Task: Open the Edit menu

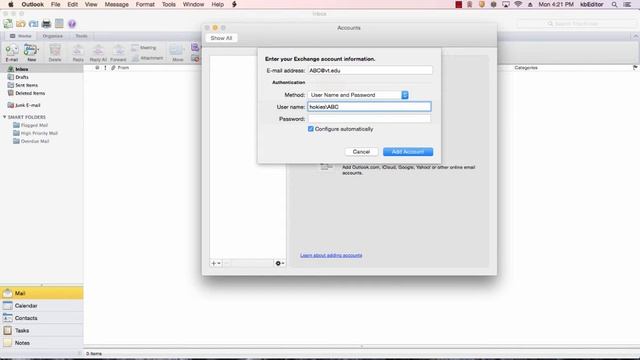Action: pos(73,4)
